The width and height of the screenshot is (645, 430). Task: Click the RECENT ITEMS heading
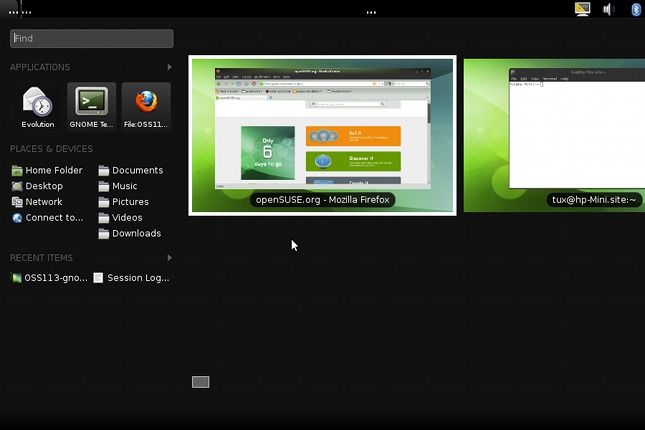coord(41,258)
